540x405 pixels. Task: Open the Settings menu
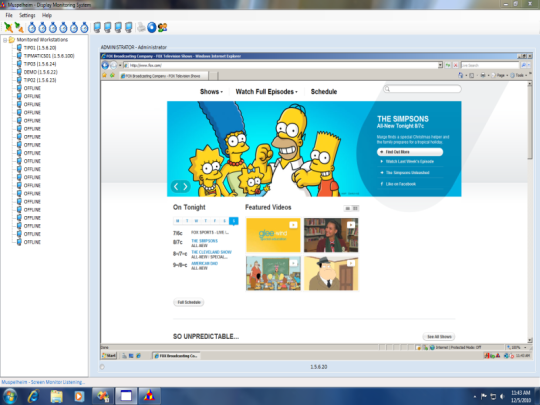(27, 15)
